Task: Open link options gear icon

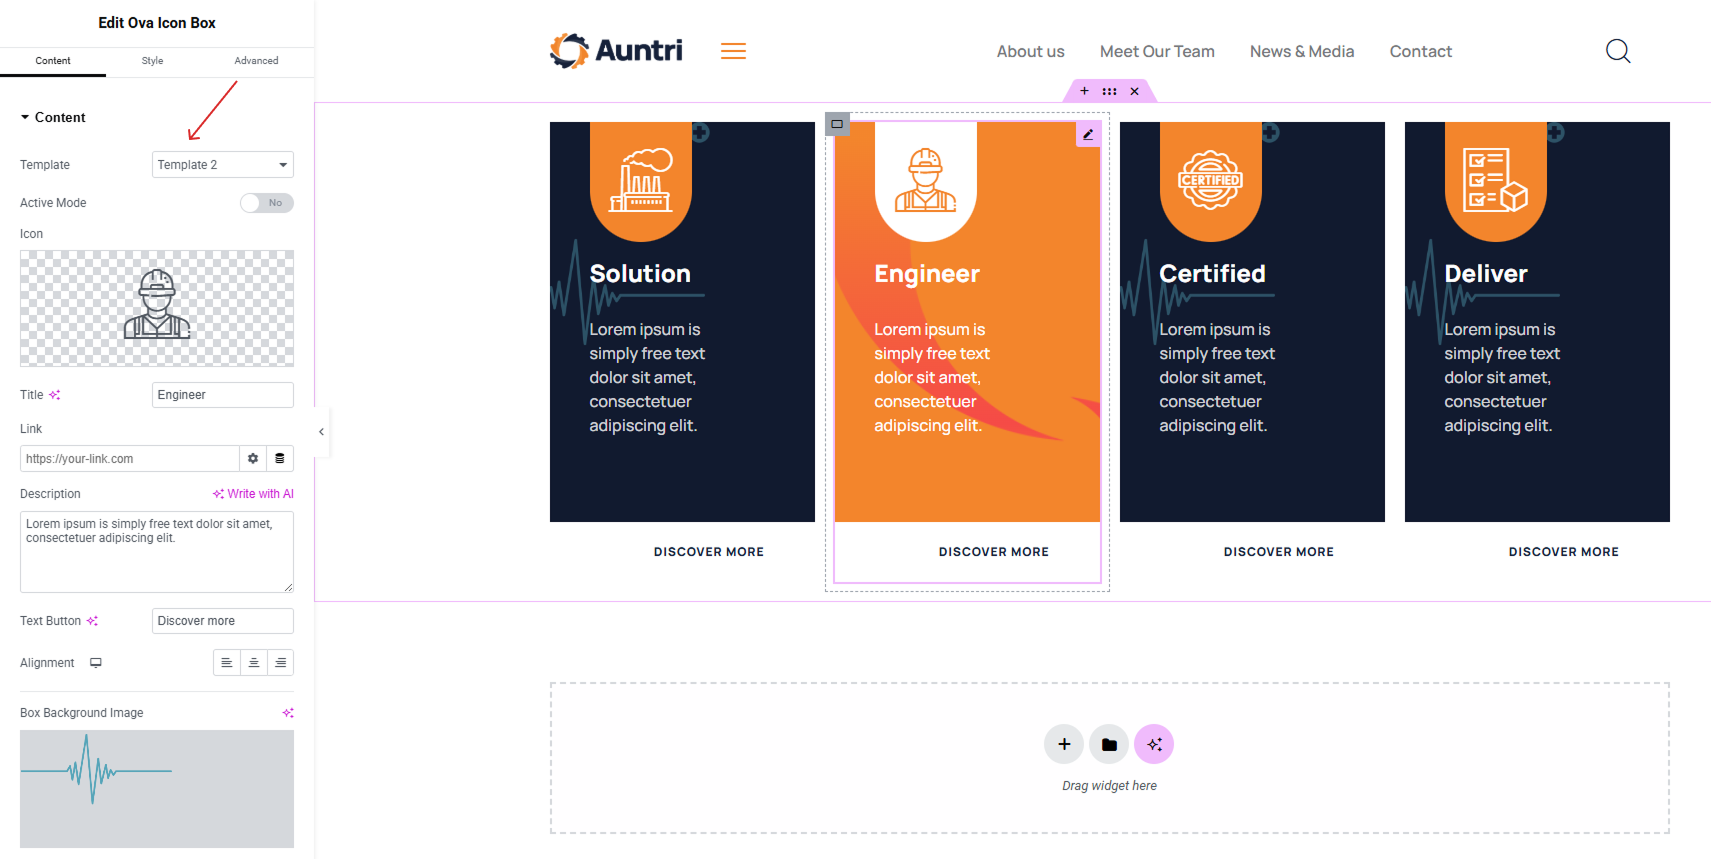Action: 253,459
